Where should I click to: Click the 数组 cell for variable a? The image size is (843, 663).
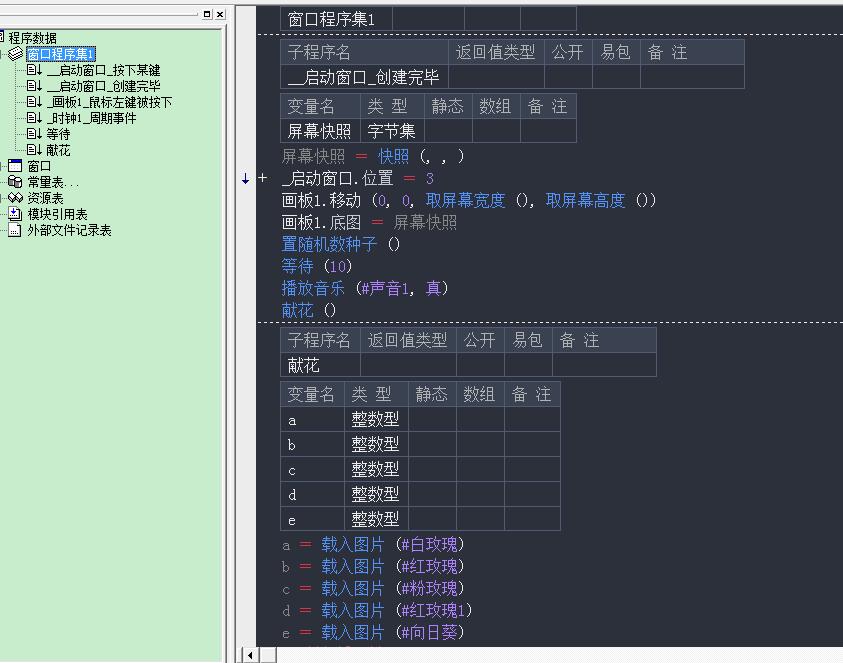coord(480,420)
